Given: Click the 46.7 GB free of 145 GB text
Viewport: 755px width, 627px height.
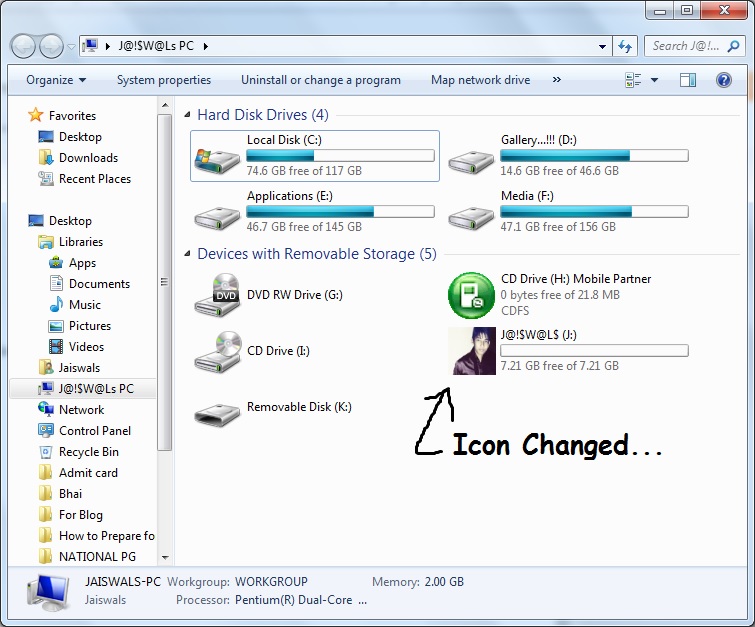Looking at the screenshot, I should click(x=304, y=227).
